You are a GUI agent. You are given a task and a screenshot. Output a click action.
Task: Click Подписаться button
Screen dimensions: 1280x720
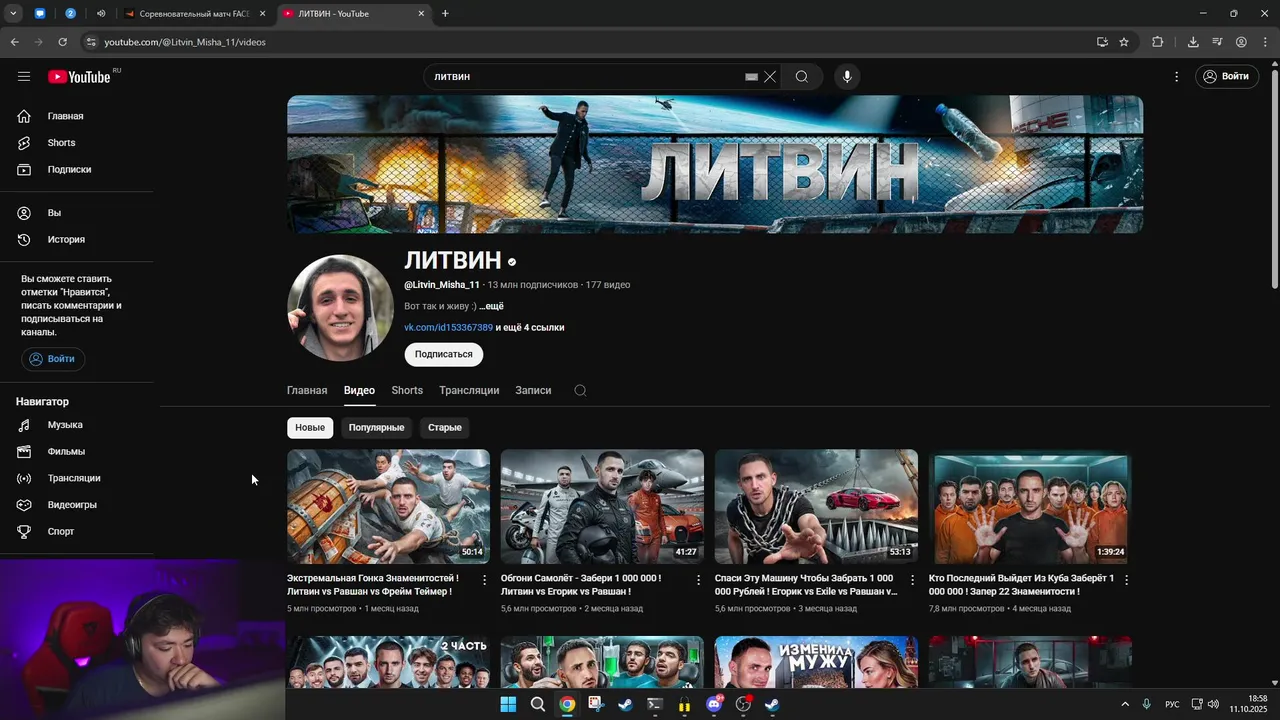[x=444, y=354]
